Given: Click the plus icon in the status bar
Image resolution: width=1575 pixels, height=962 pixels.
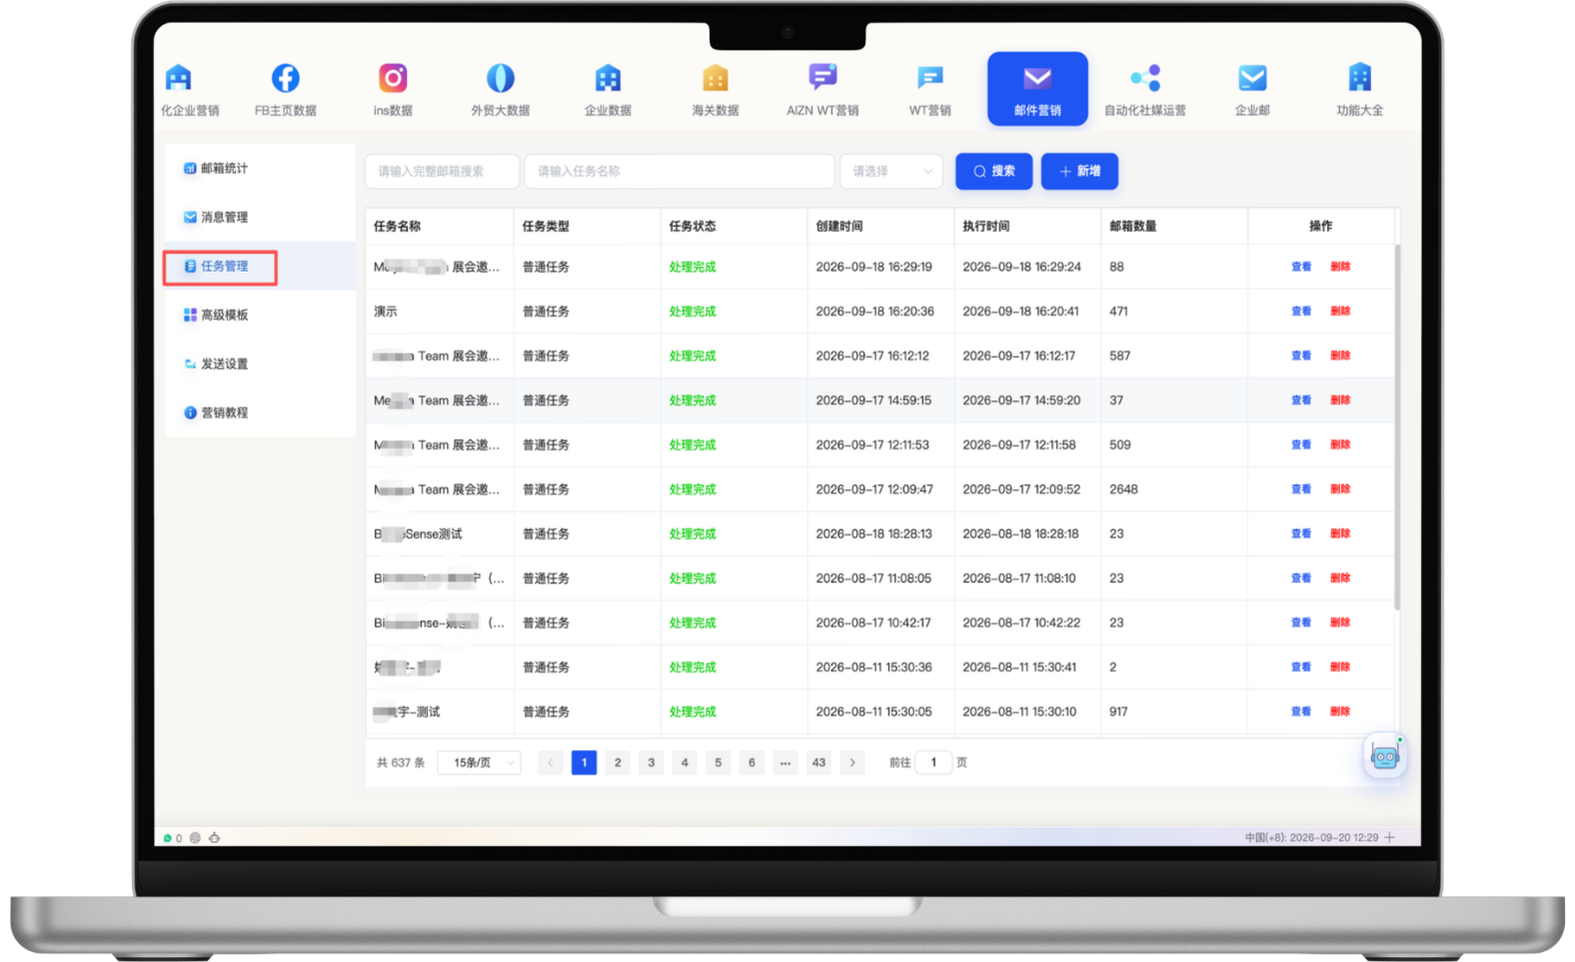Looking at the screenshot, I should tap(1390, 837).
